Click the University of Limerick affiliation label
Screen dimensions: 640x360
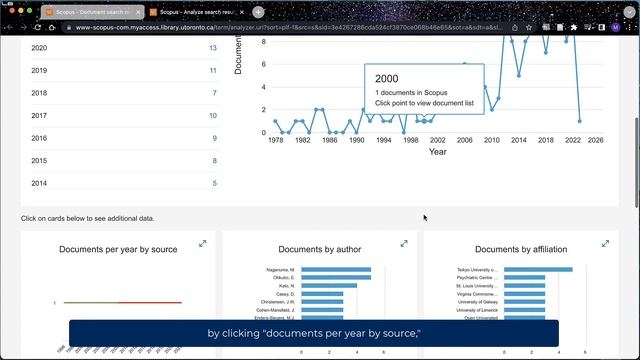coord(477,310)
